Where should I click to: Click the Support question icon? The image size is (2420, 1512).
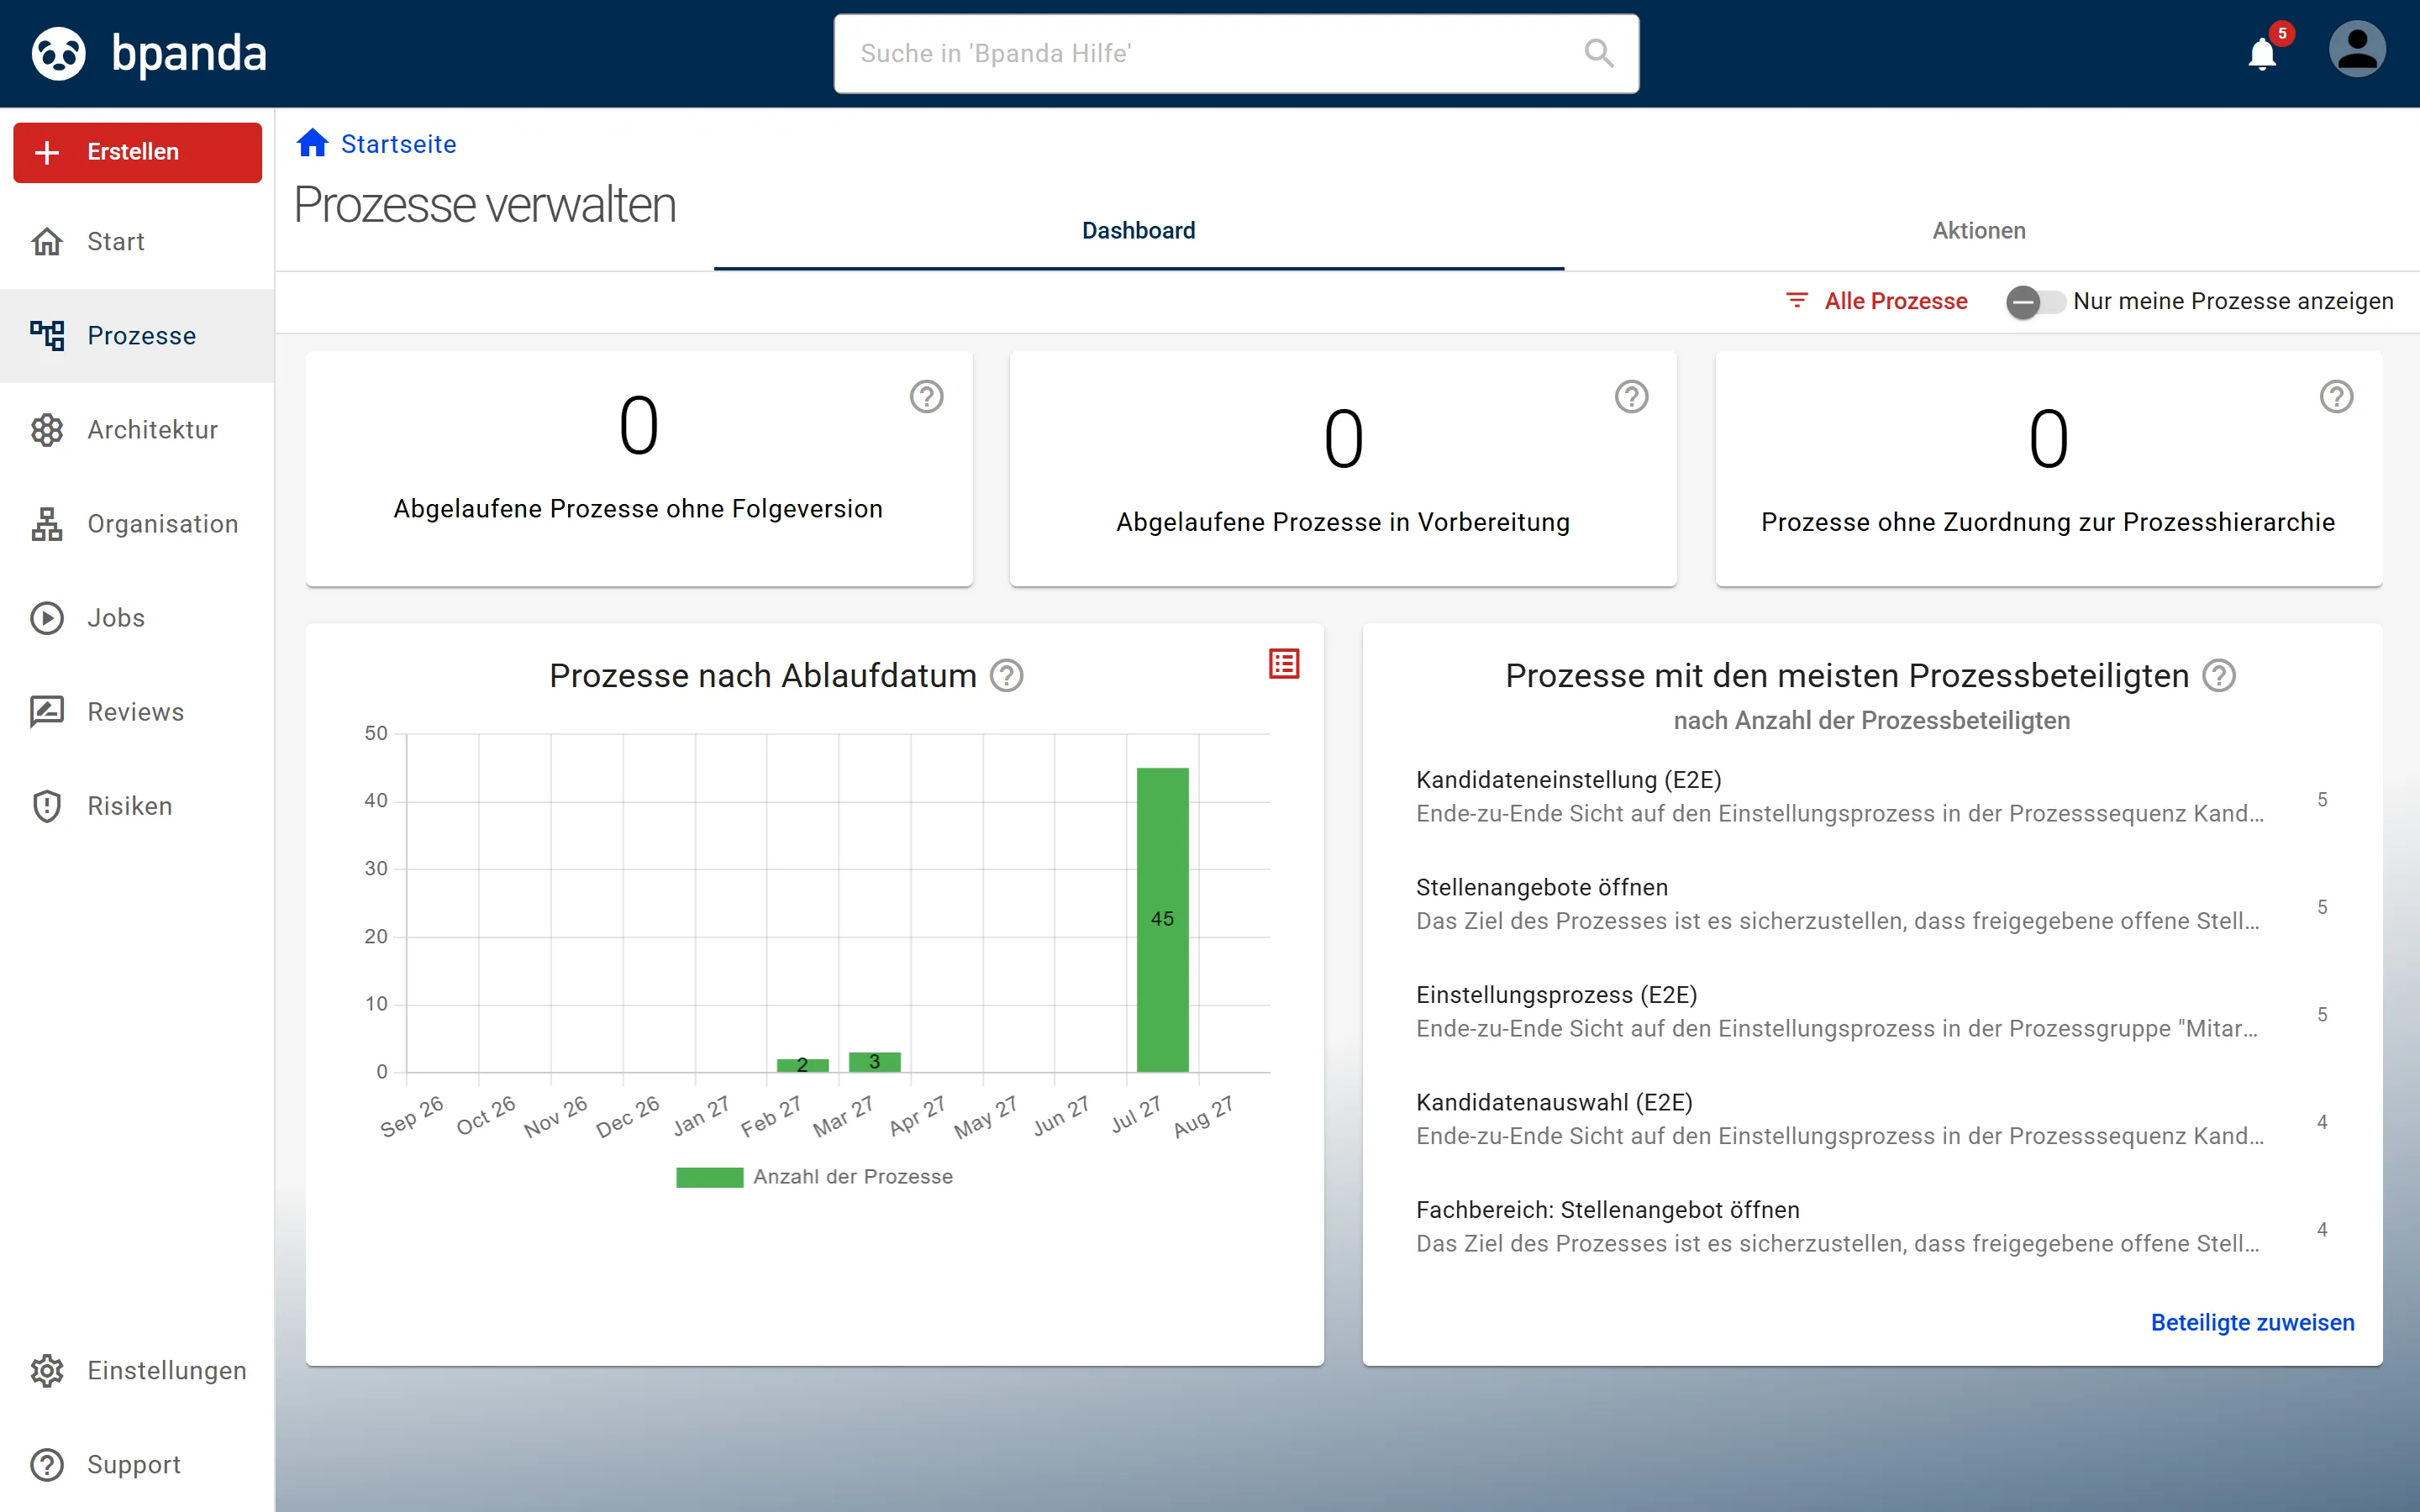click(x=47, y=1465)
